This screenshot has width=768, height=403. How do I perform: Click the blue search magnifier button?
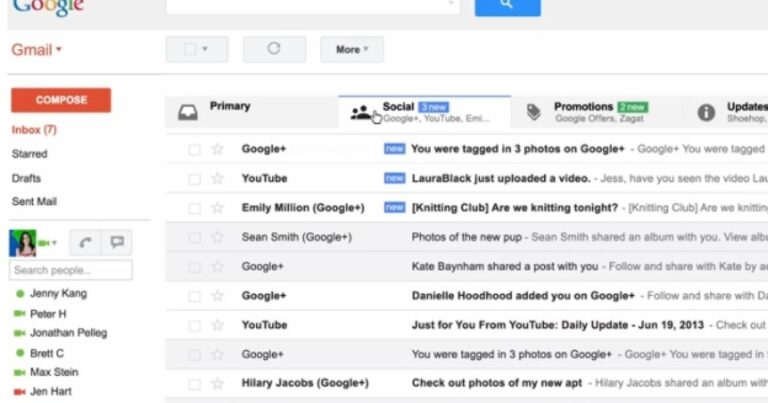[x=507, y=6]
